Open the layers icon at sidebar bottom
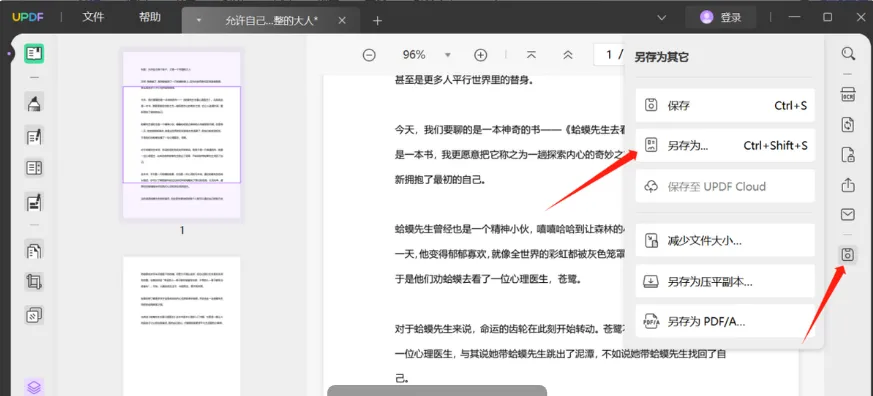This screenshot has height=396, width=873. click(x=34, y=387)
